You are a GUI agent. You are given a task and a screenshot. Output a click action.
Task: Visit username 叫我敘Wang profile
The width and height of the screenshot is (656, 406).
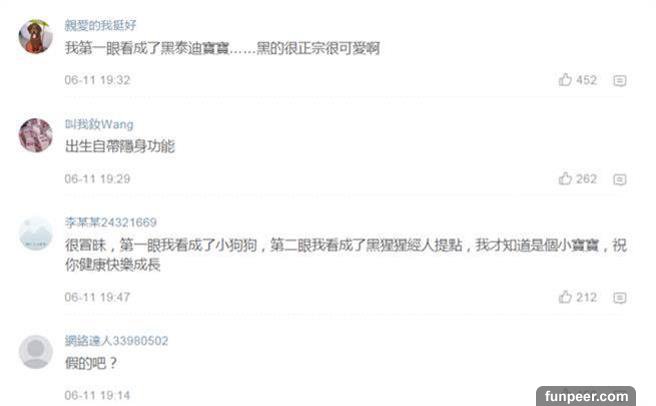pyautogui.click(x=99, y=124)
